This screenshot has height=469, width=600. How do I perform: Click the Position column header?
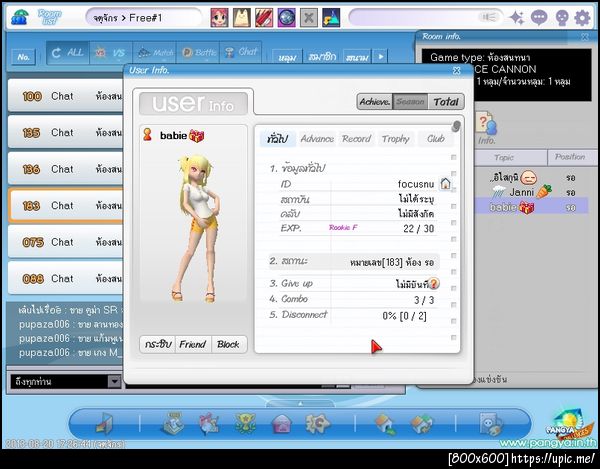click(572, 157)
